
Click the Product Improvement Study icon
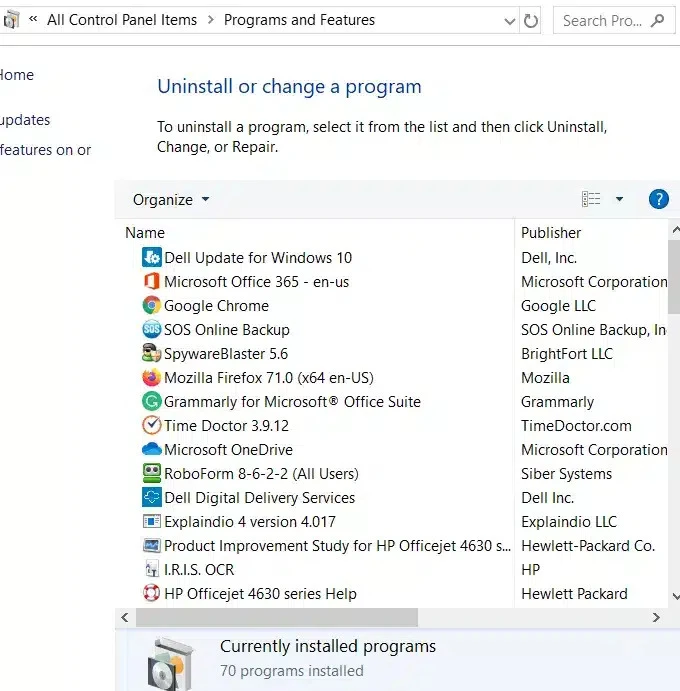(x=152, y=546)
